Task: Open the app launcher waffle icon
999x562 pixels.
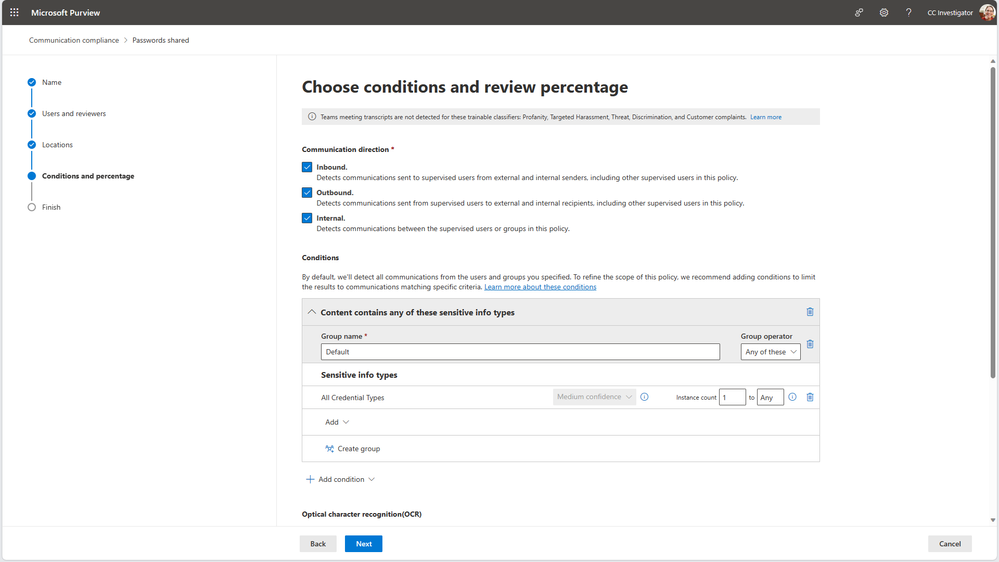Action: pyautogui.click(x=14, y=13)
